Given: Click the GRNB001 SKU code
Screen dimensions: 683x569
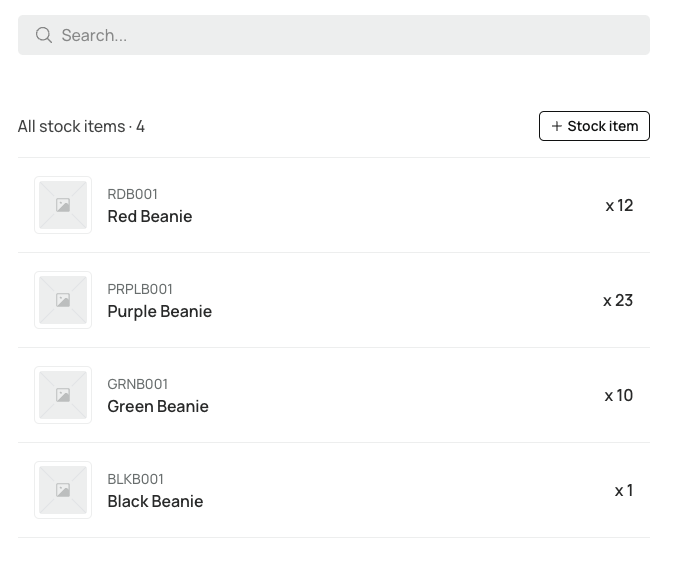Looking at the screenshot, I should 137,384.
